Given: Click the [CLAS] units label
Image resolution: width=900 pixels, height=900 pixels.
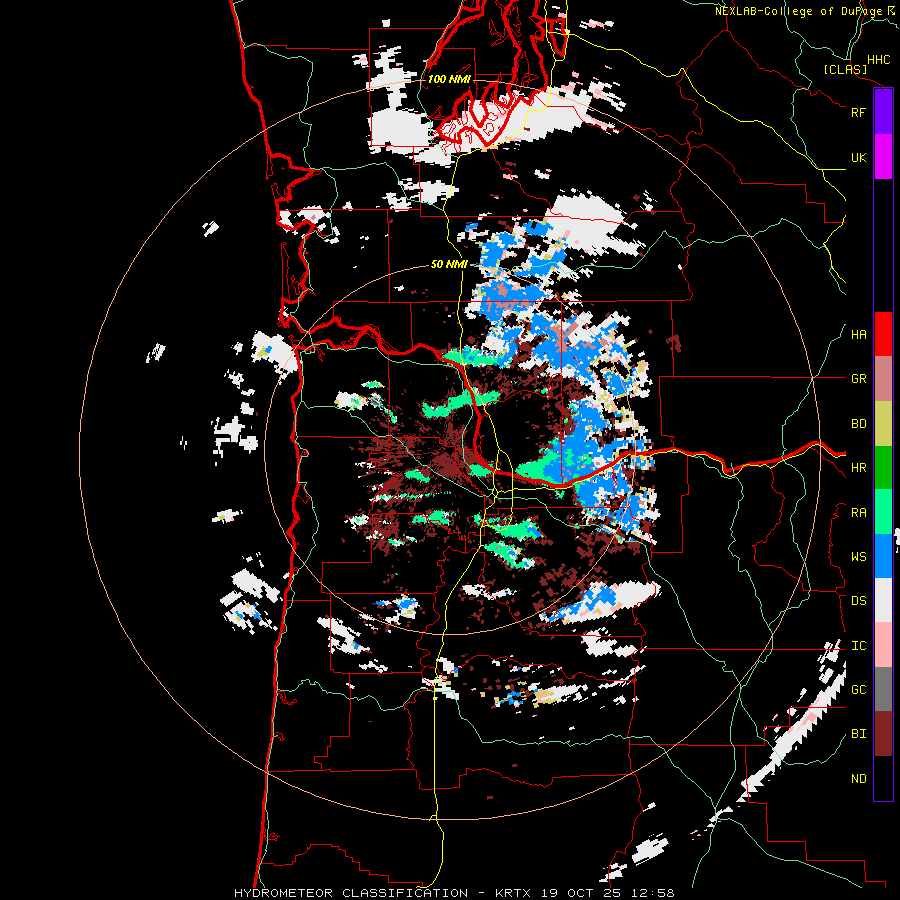Looking at the screenshot, I should click(x=845, y=69).
